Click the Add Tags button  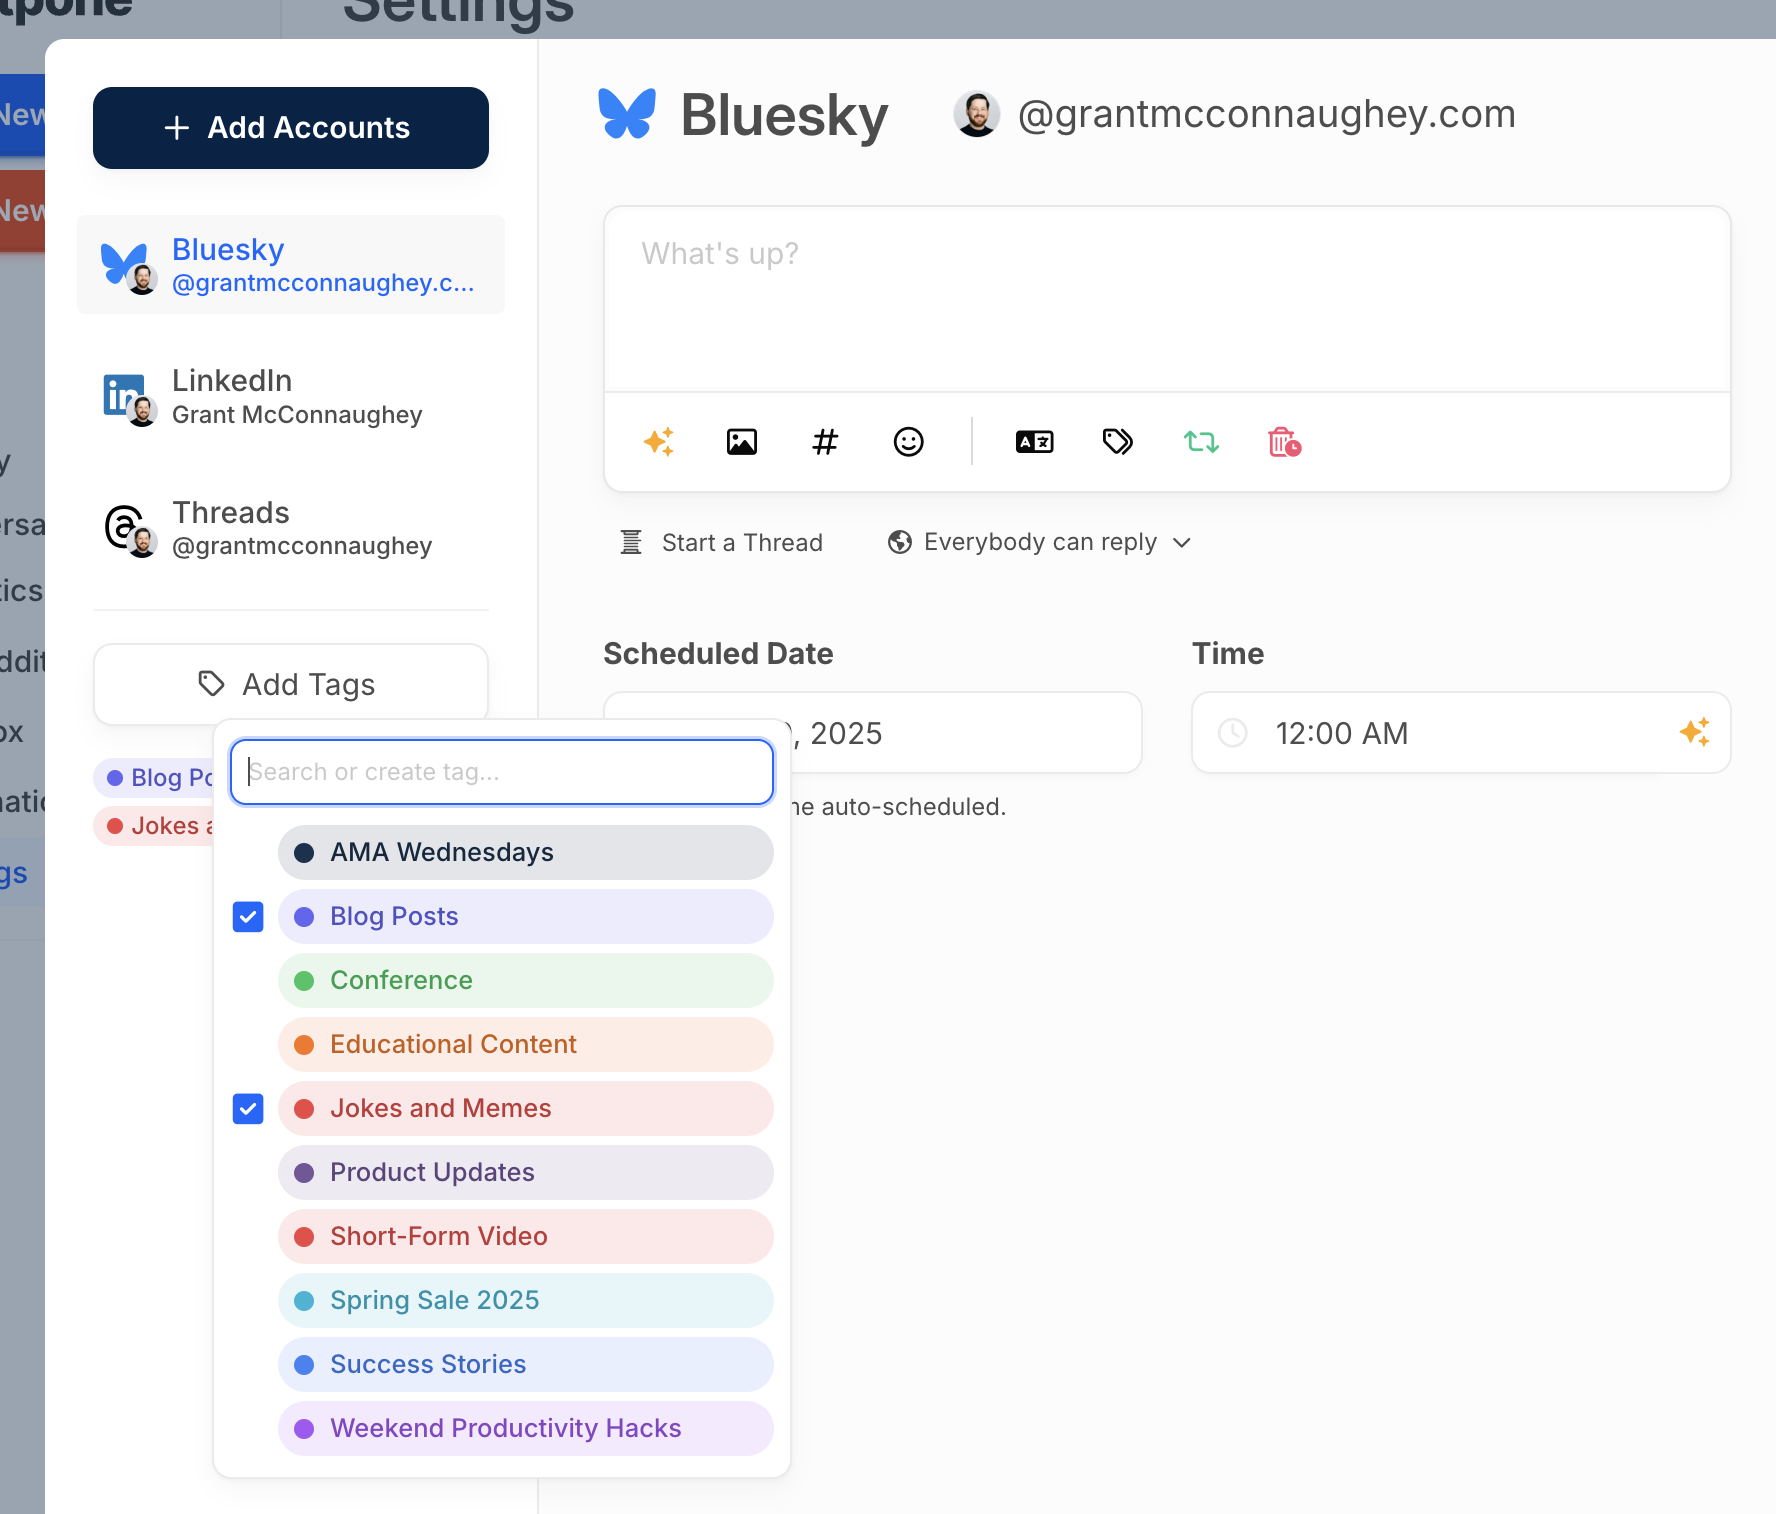[x=291, y=684]
